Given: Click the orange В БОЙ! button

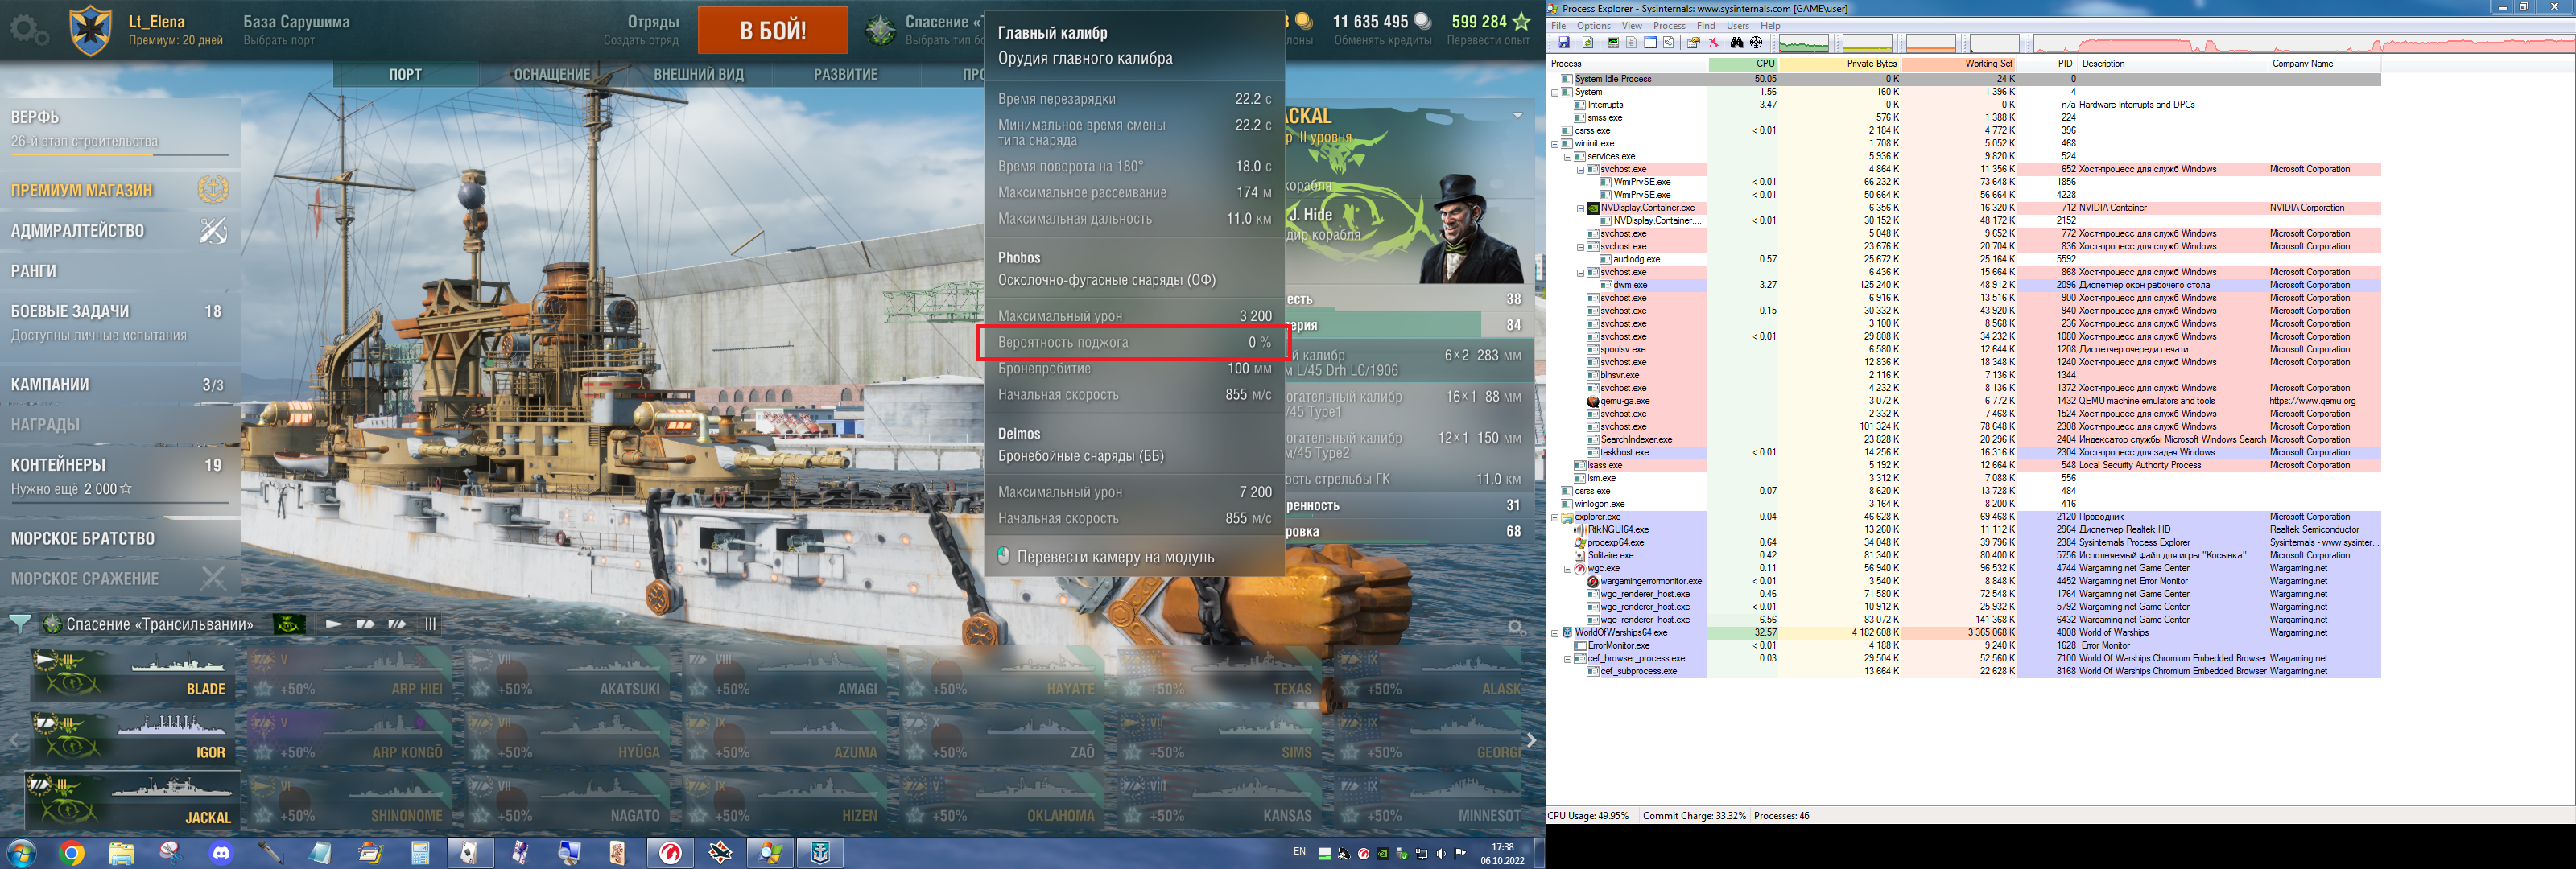Looking at the screenshot, I should coord(773,30).
